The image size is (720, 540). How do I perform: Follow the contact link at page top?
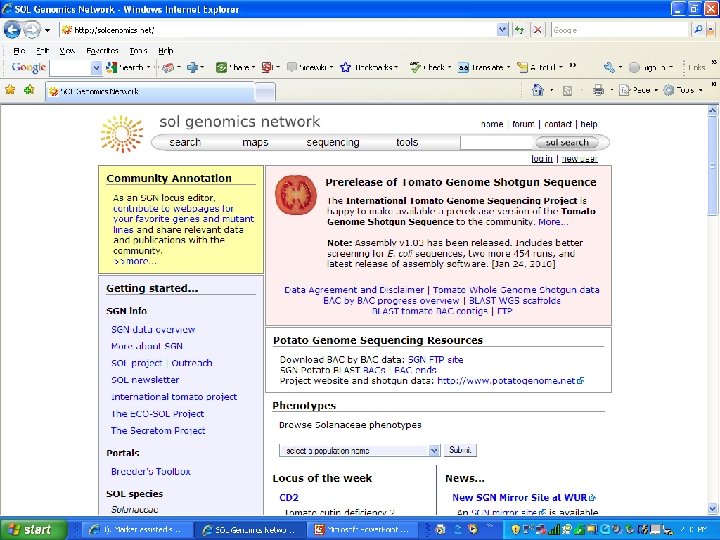(558, 124)
